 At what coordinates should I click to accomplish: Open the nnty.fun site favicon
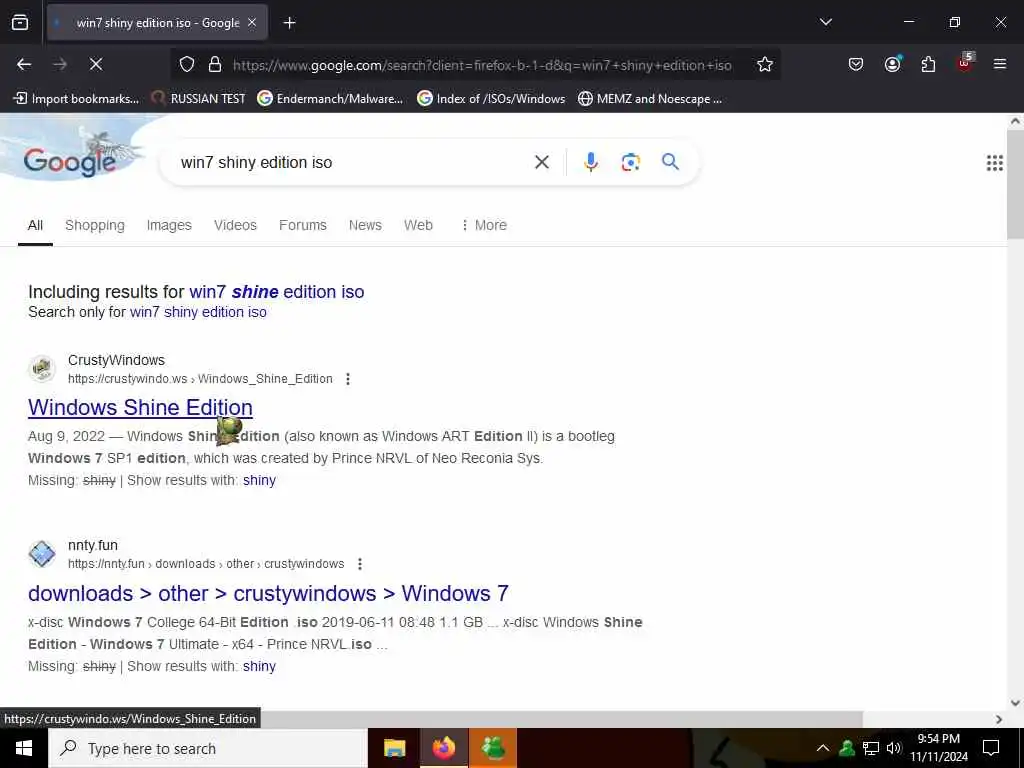(x=42, y=554)
